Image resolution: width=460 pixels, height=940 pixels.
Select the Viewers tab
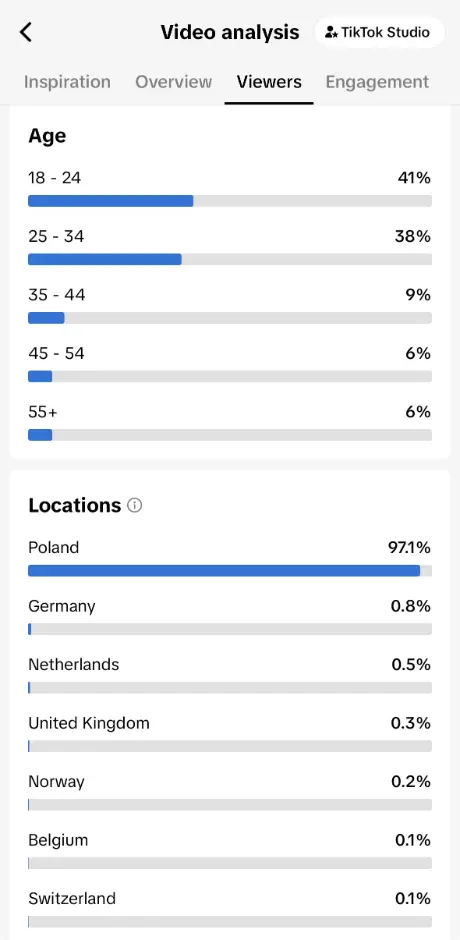269,82
